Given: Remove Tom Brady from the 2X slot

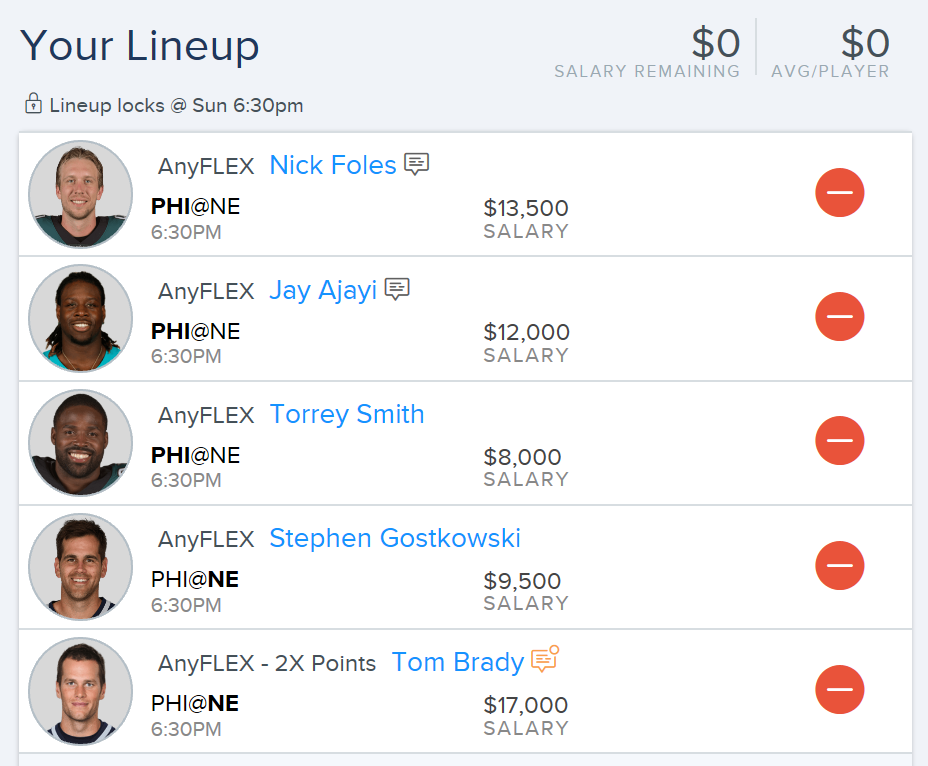Looking at the screenshot, I should tap(839, 690).
